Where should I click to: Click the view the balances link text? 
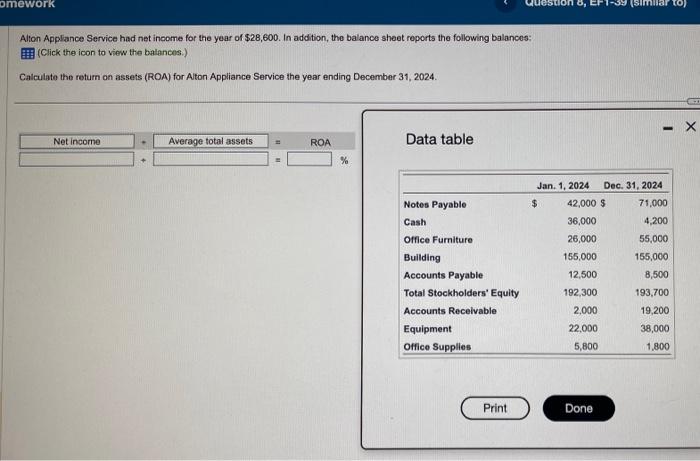[x=112, y=53]
